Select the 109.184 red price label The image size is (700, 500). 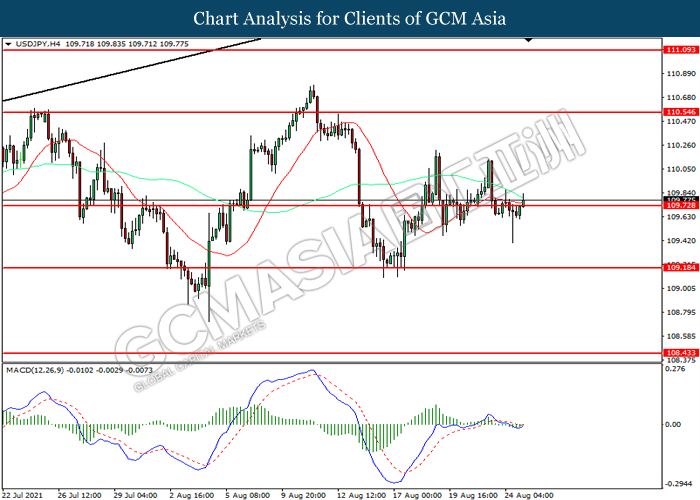[x=681, y=268]
